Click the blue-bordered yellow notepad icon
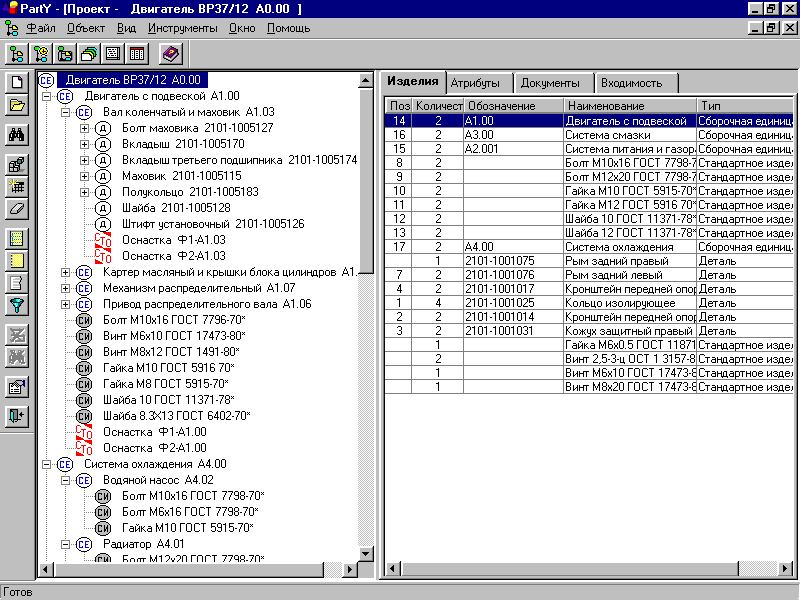Viewport: 800px width, 600px height. (x=17, y=238)
